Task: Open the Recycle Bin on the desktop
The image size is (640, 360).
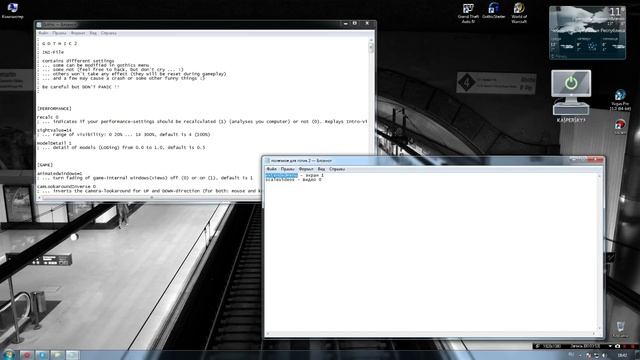Action: click(620, 329)
